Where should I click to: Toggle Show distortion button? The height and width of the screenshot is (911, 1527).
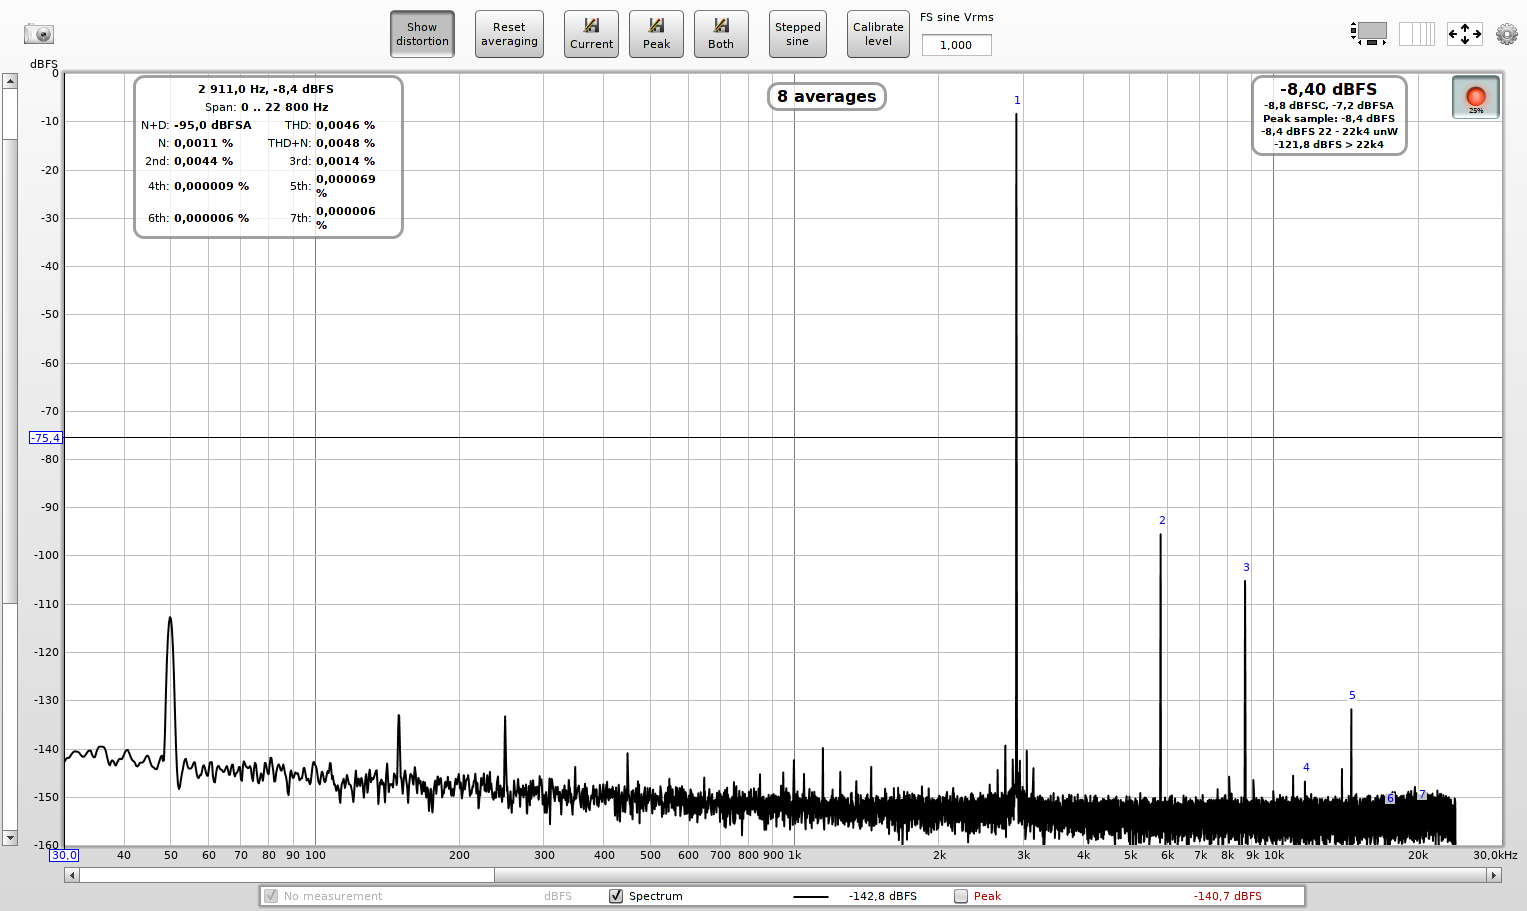422,34
